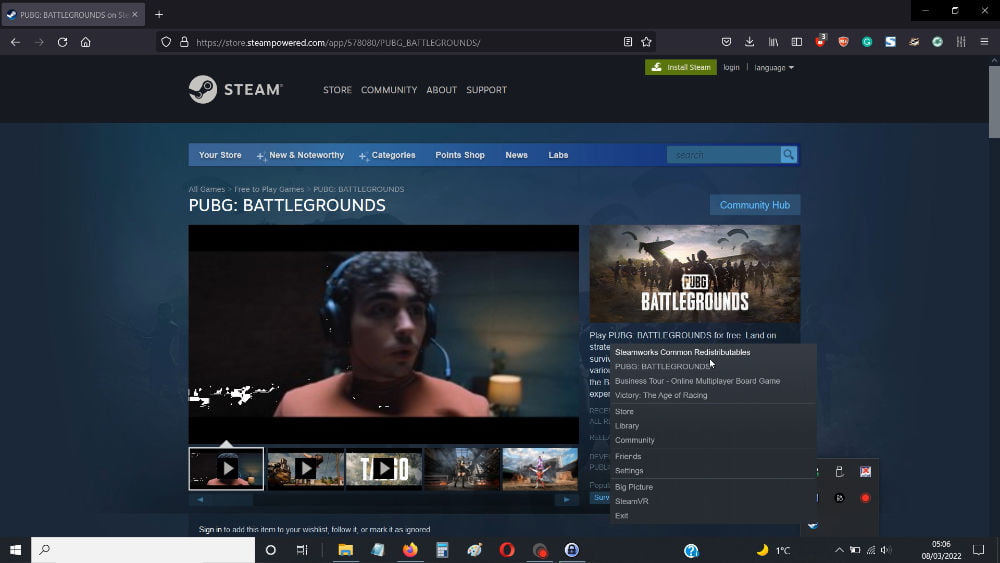The height and width of the screenshot is (563, 1000).
Task: Expand New & Noteworthy menu
Action: (x=300, y=155)
